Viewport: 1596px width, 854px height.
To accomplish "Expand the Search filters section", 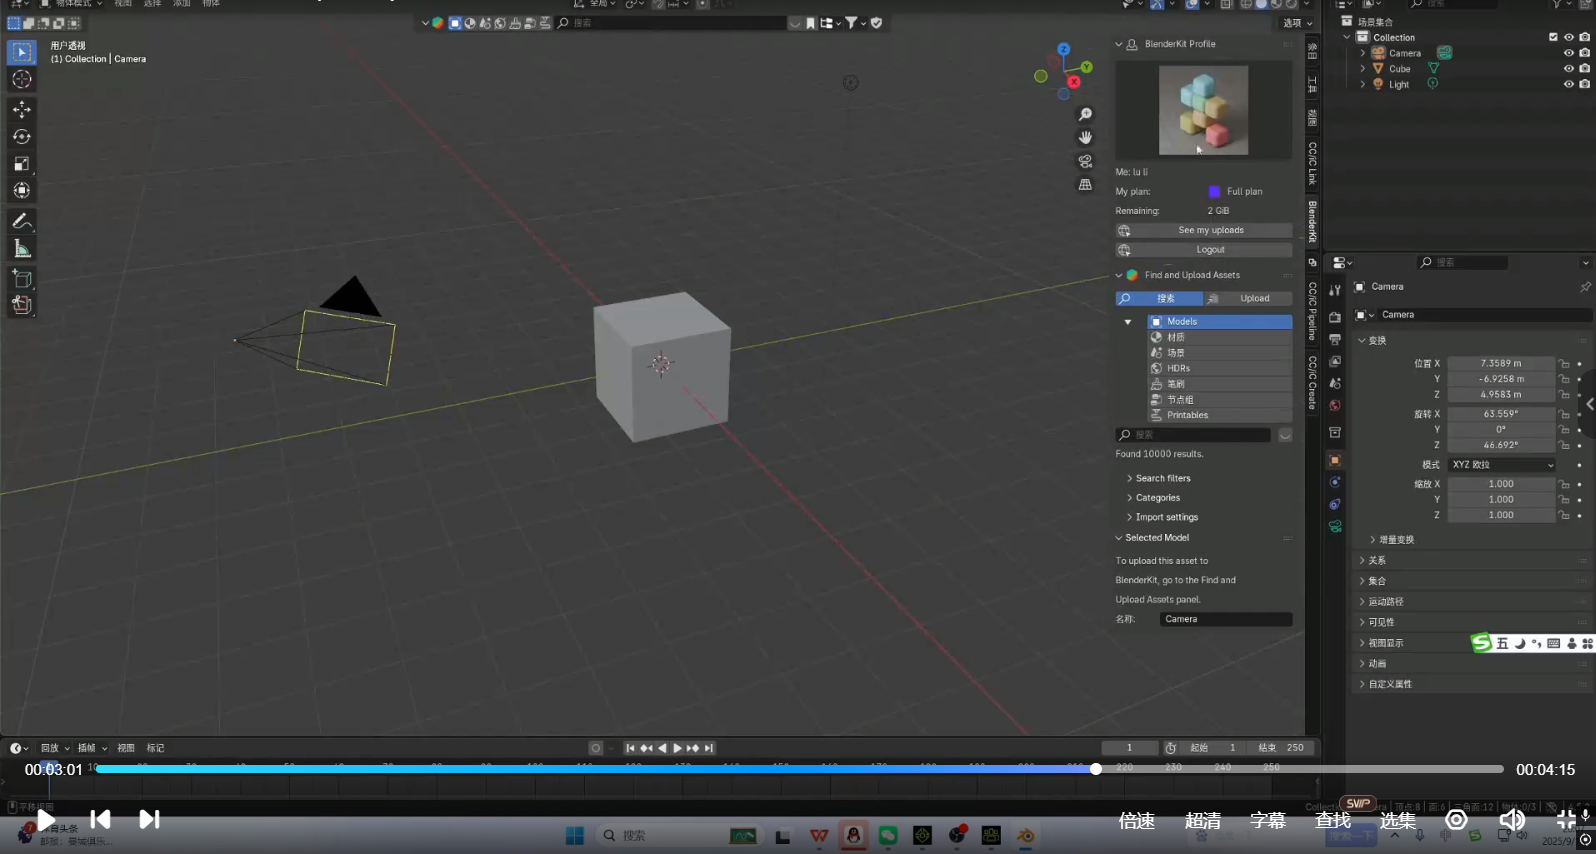I will tap(1162, 478).
